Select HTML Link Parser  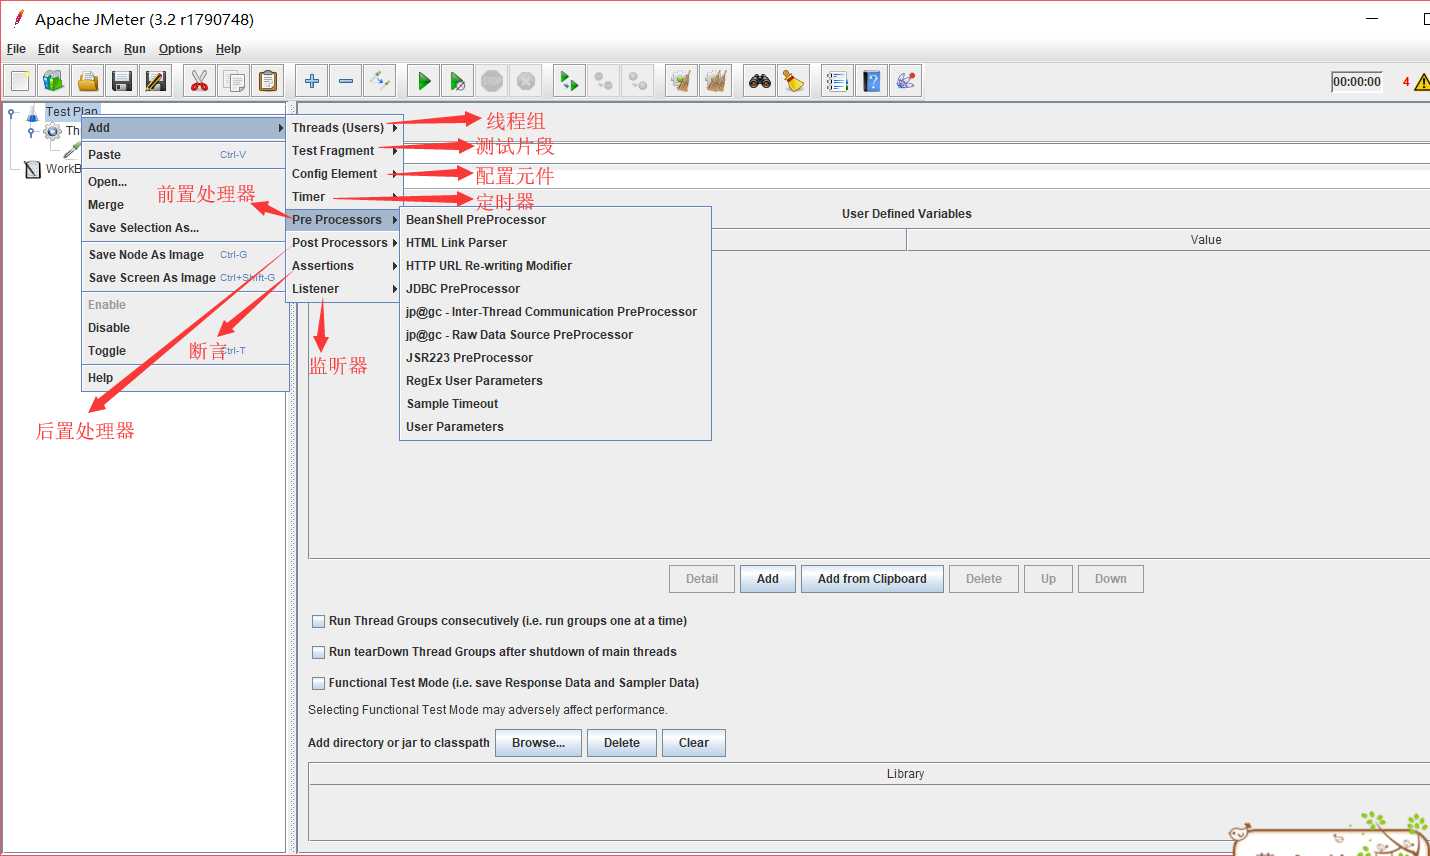tap(555, 243)
